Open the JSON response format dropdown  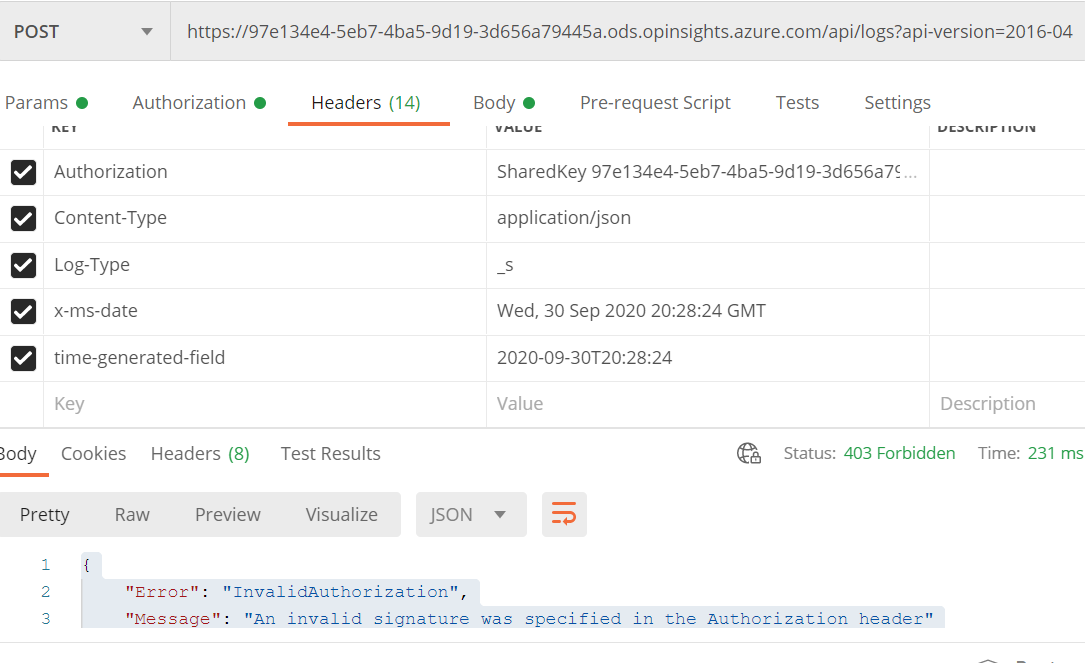coord(471,514)
